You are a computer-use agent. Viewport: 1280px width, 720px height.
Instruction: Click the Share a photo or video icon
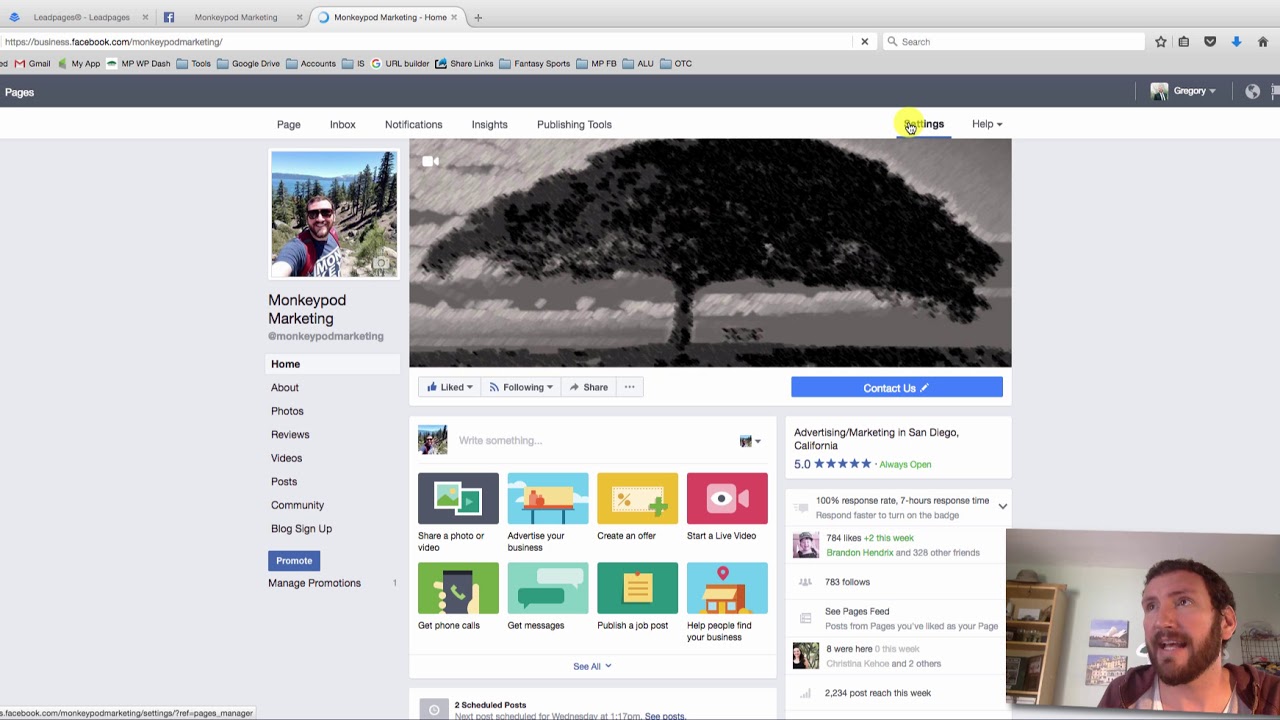(x=458, y=498)
